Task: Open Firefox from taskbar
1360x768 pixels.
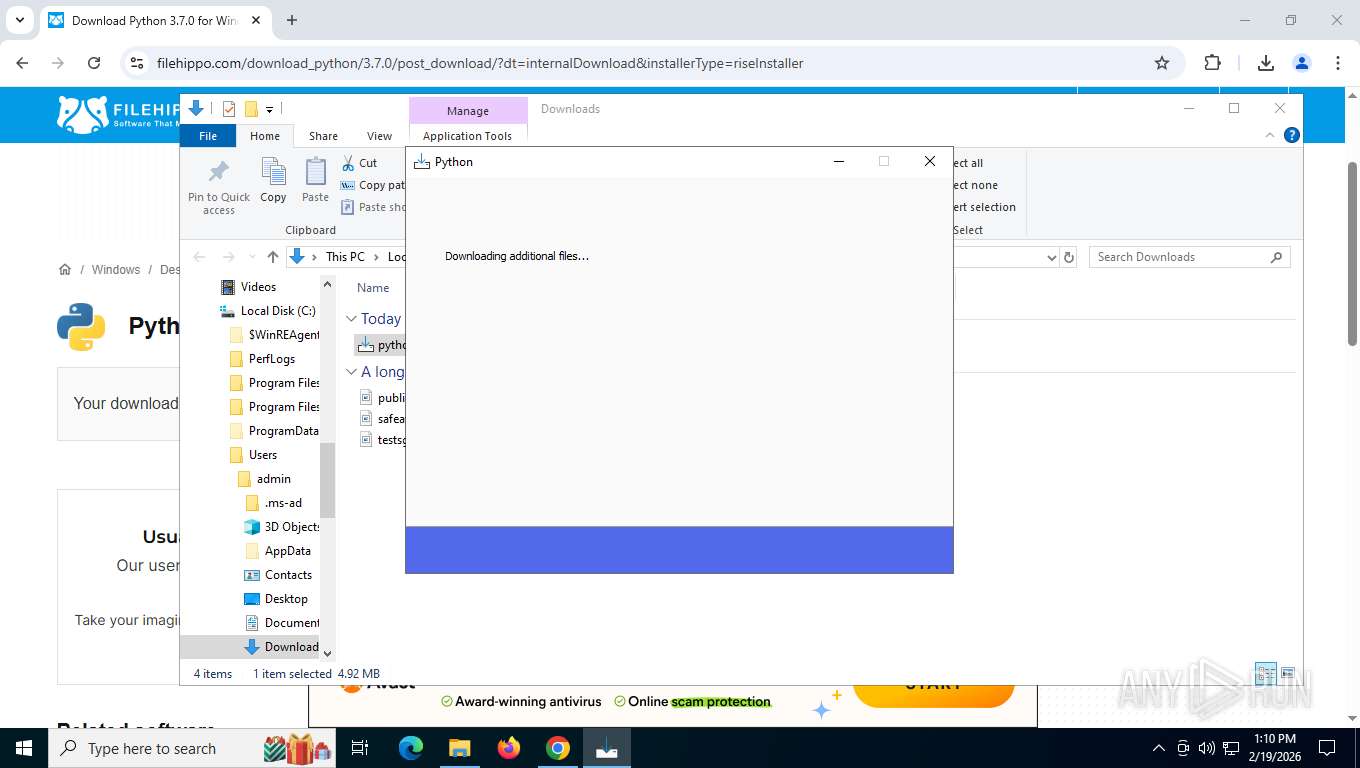Action: point(509,748)
